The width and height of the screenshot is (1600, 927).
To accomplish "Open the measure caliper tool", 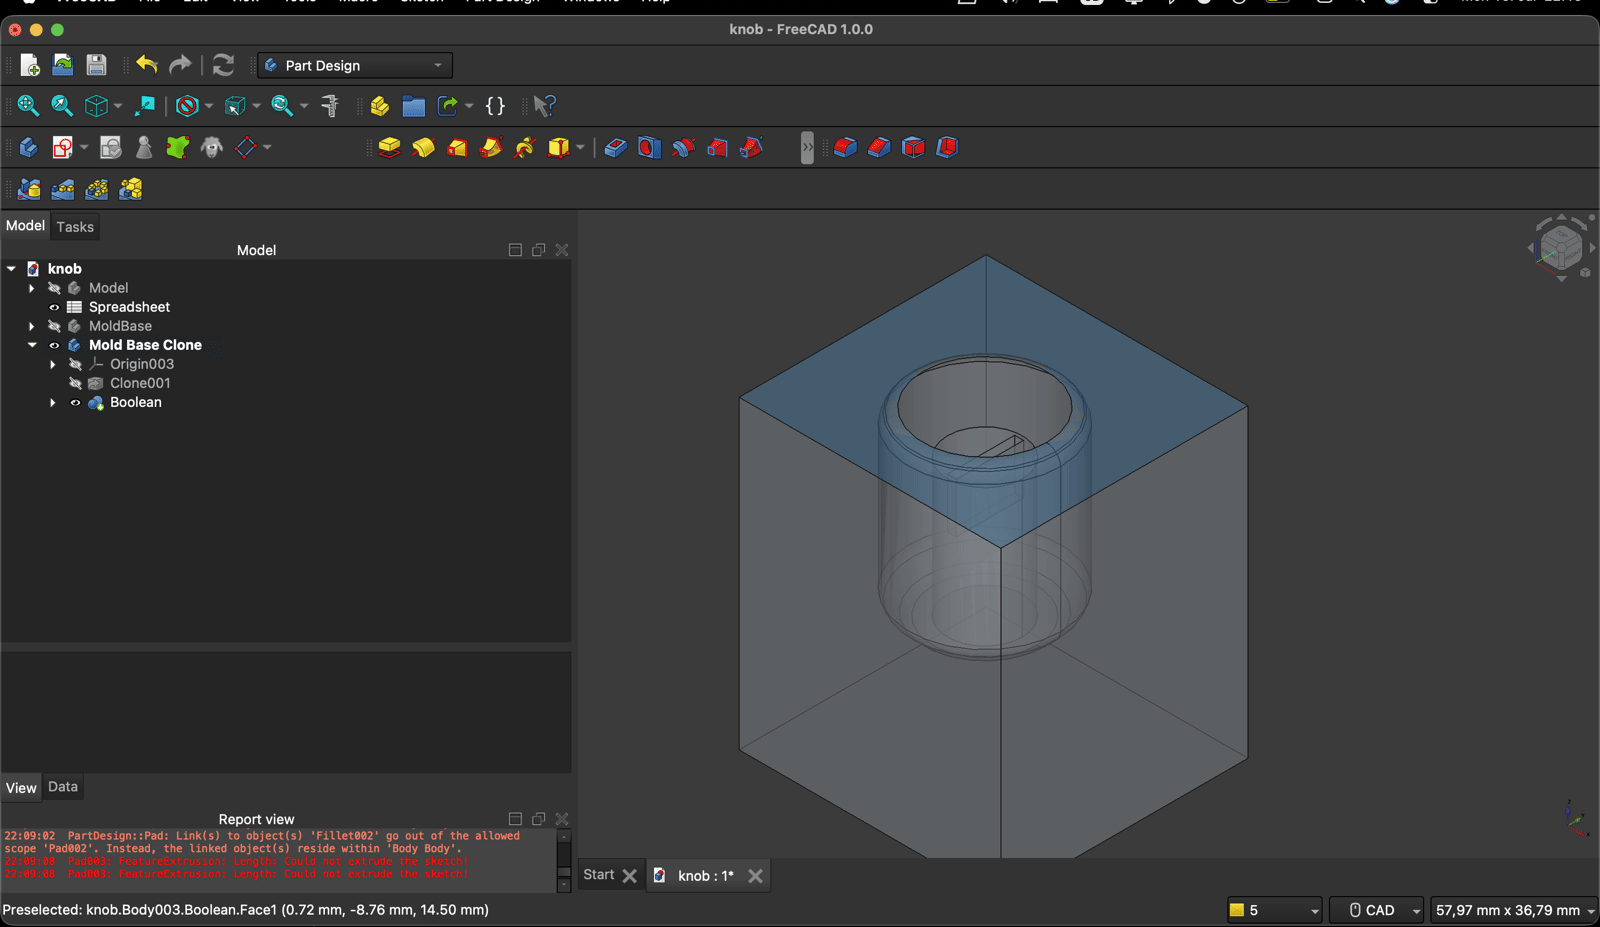I will coord(330,106).
